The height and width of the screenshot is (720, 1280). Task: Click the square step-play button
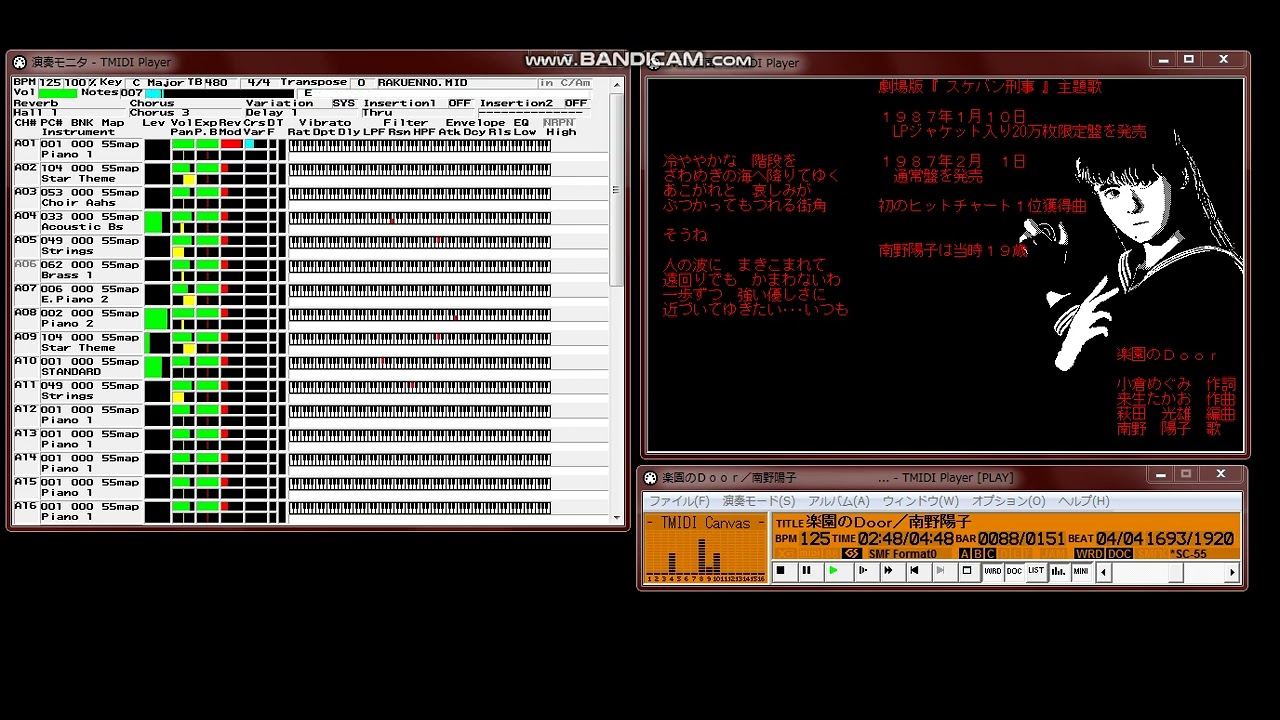[x=965, y=570]
